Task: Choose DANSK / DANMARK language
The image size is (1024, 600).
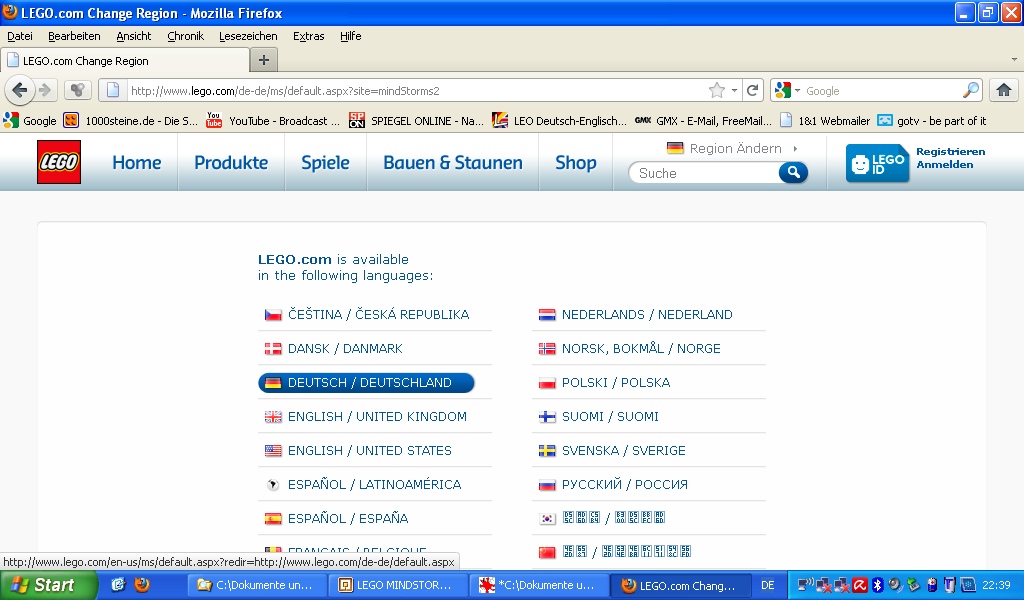Action: pyautogui.click(x=345, y=349)
